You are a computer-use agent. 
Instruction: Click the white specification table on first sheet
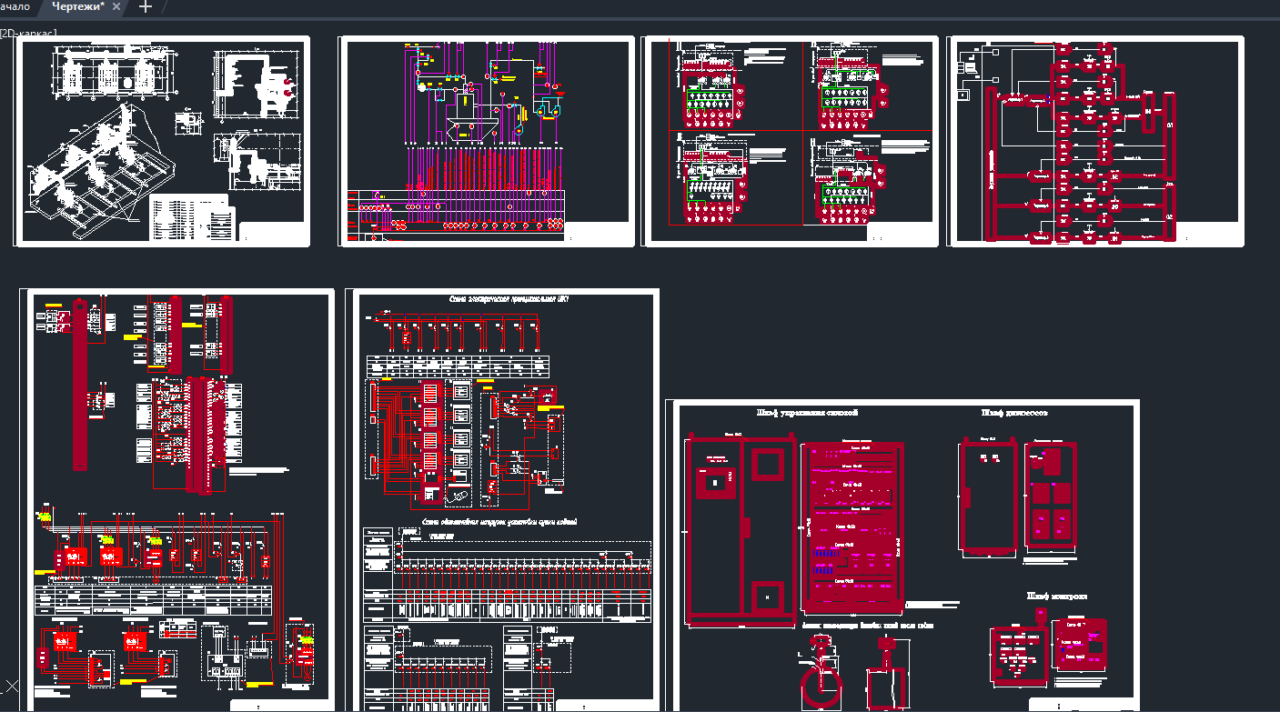click(190, 216)
